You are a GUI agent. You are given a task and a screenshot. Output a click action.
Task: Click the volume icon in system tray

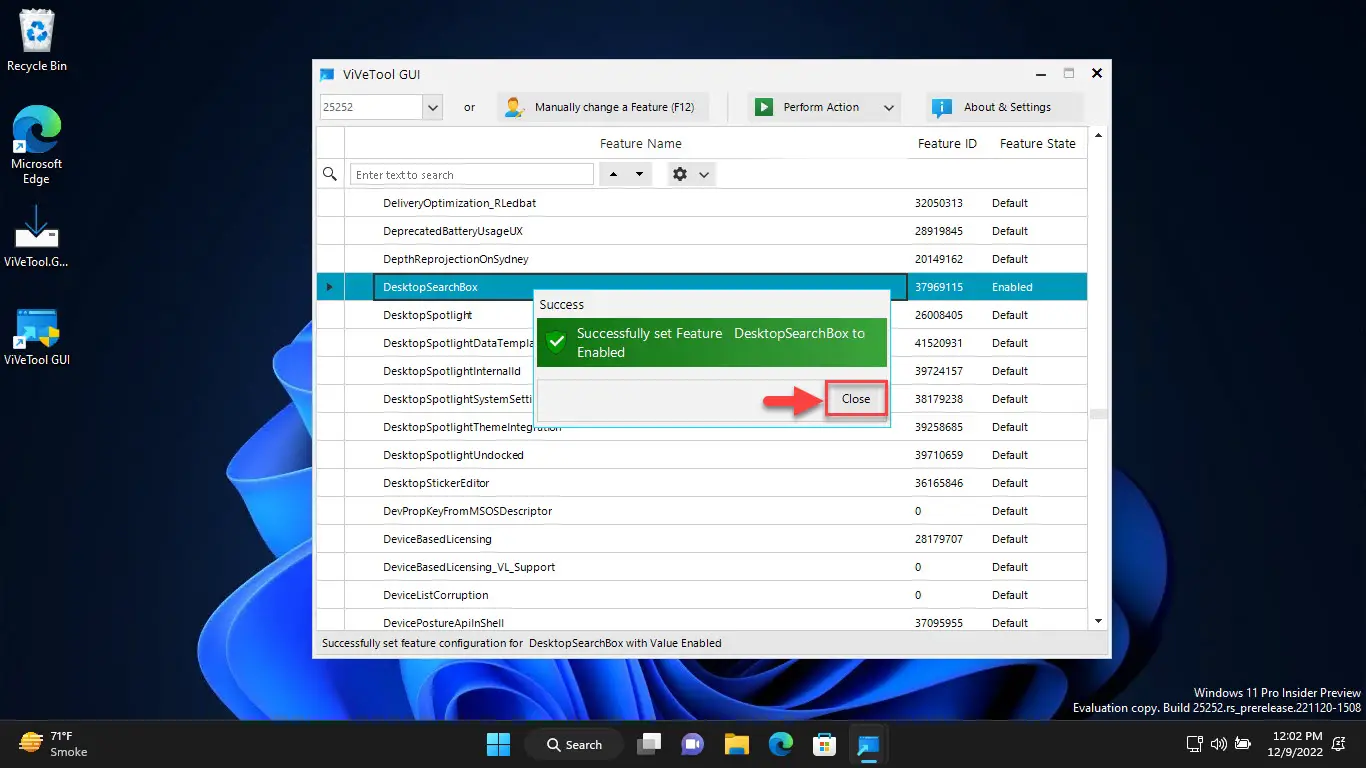1218,744
